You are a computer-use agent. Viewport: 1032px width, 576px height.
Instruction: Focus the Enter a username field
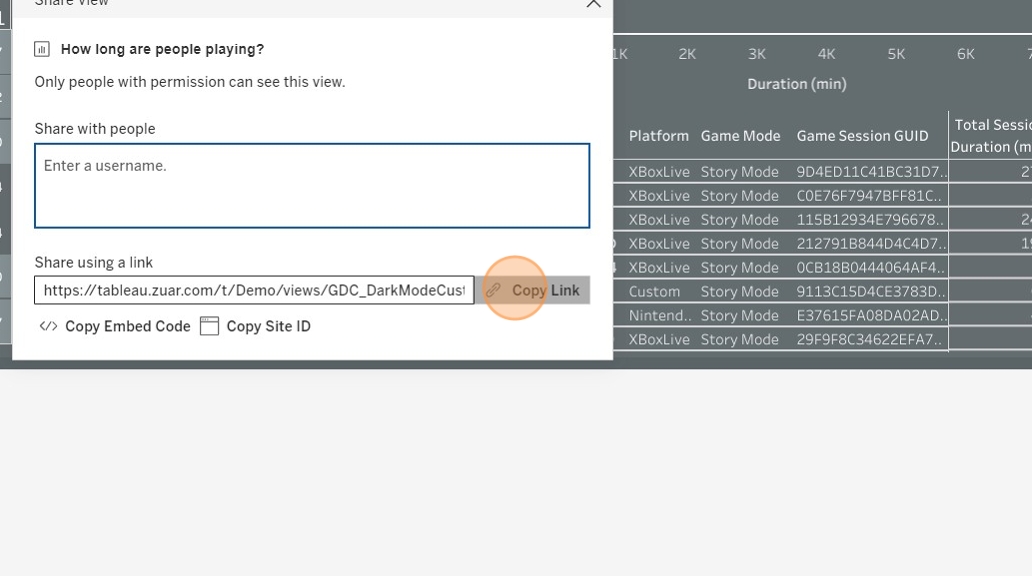[x=312, y=186]
